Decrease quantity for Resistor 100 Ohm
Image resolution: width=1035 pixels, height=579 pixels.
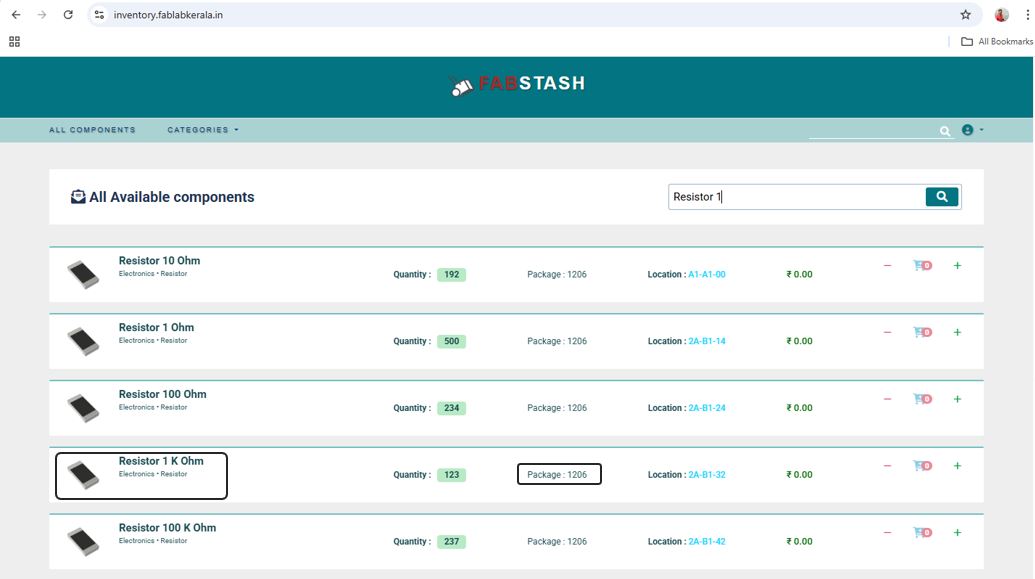(887, 399)
